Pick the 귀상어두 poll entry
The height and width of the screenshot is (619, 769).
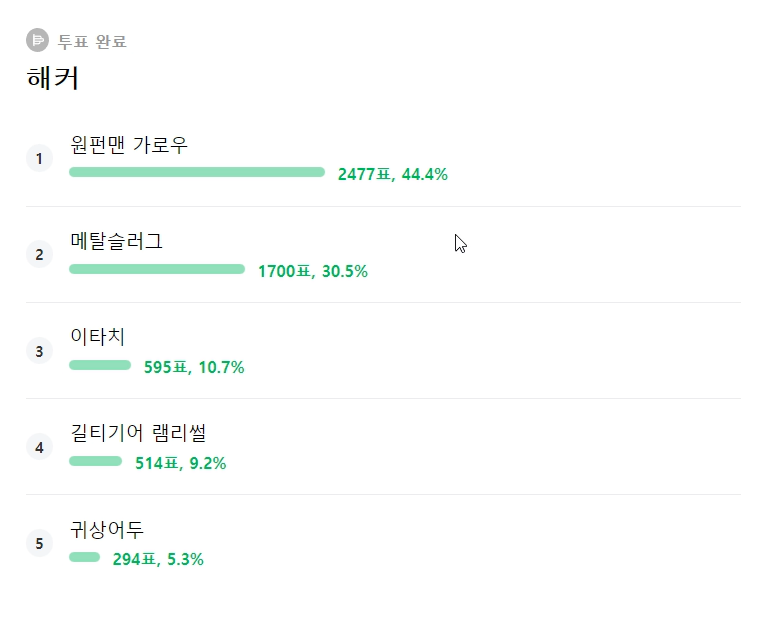107,529
